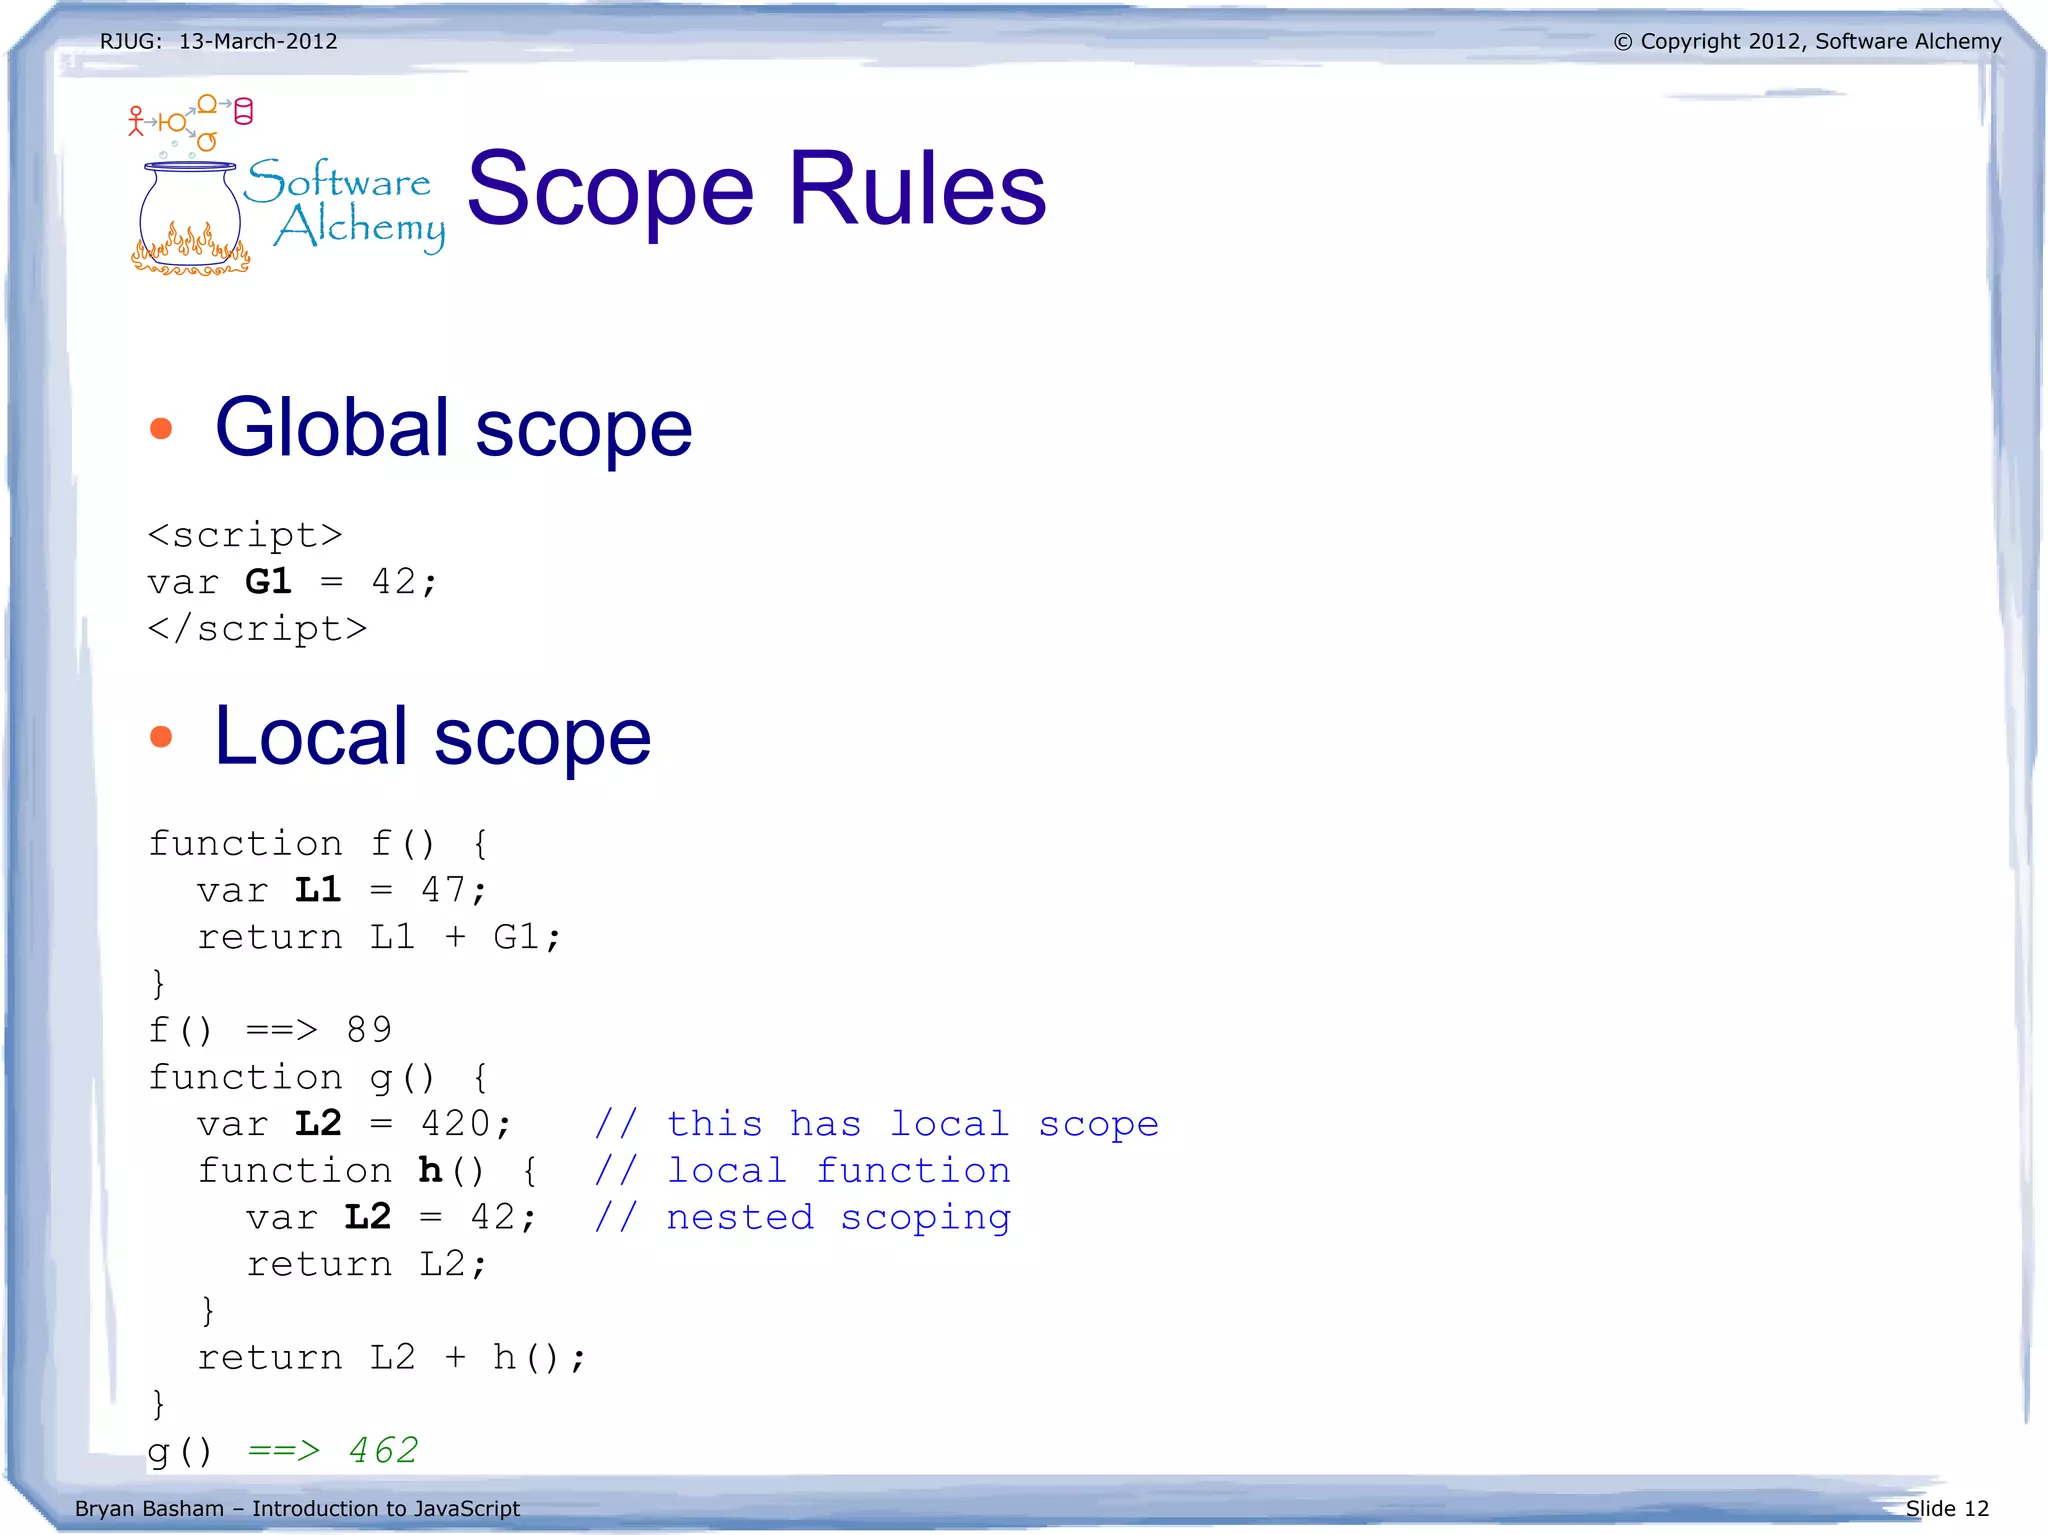Click the '// nested scoping' comment

[x=803, y=1217]
